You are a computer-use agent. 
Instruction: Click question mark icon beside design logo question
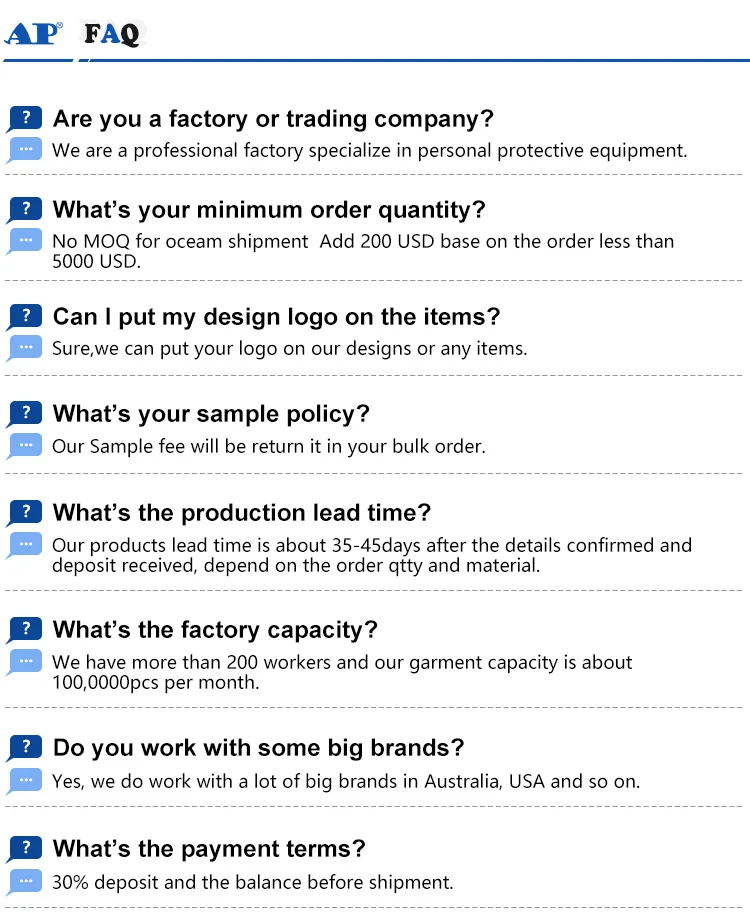[x=25, y=317]
